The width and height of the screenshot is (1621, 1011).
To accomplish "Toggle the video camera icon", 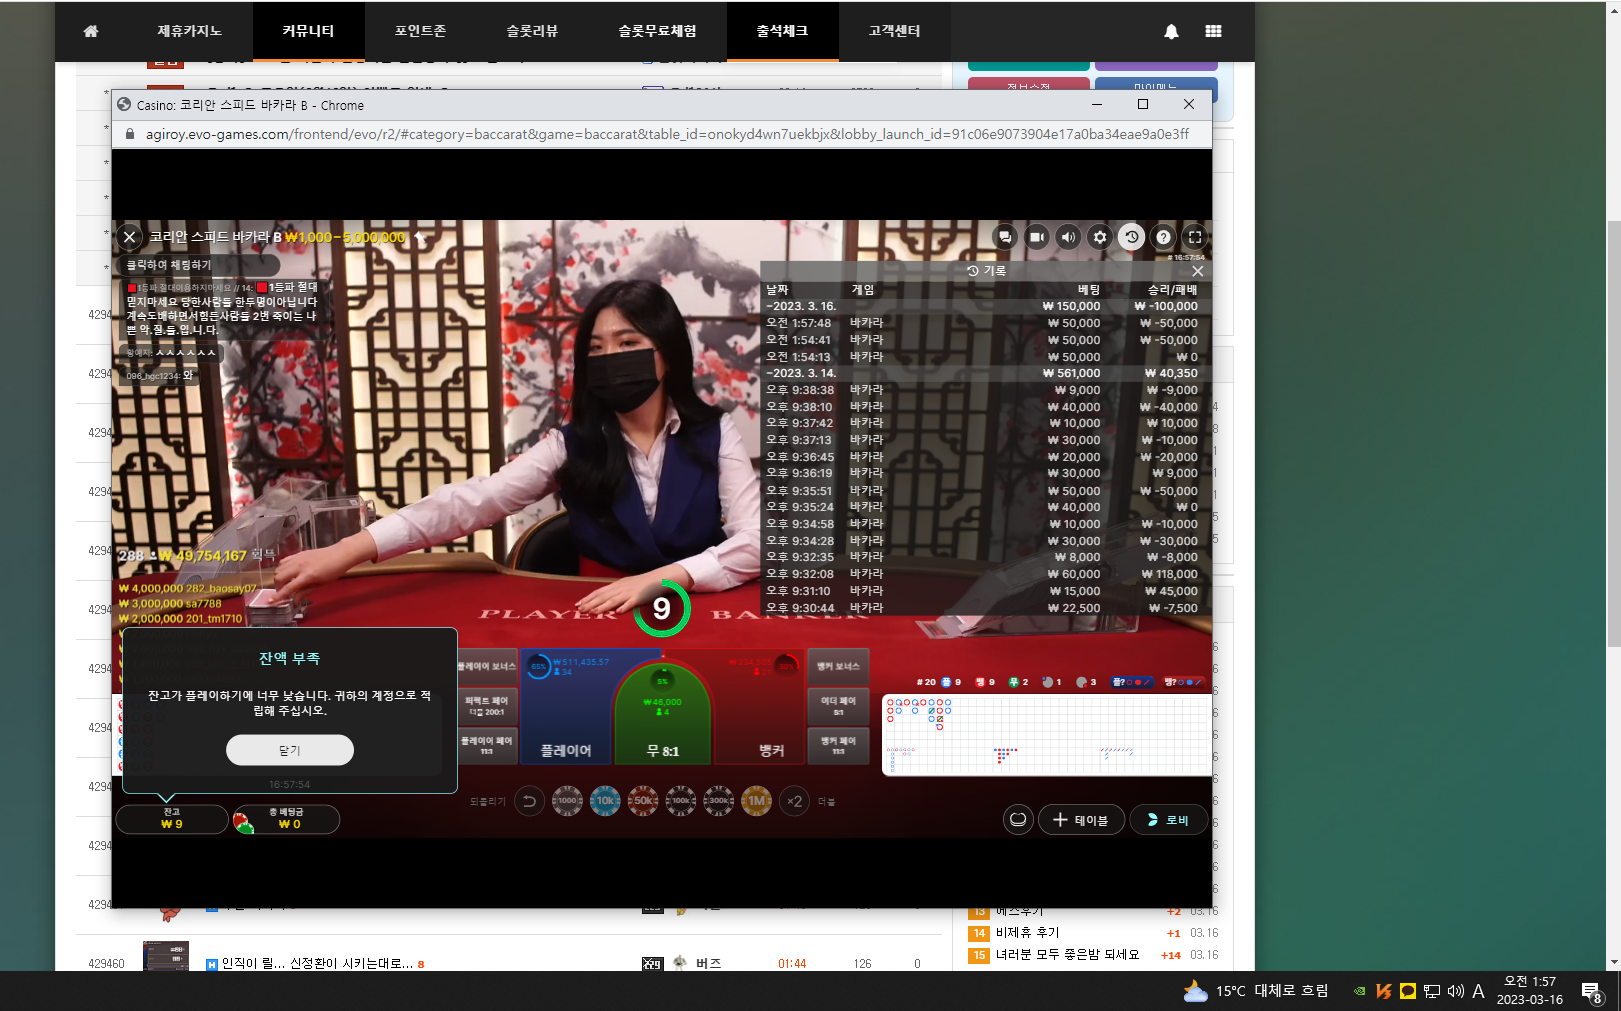I will pos(1037,237).
